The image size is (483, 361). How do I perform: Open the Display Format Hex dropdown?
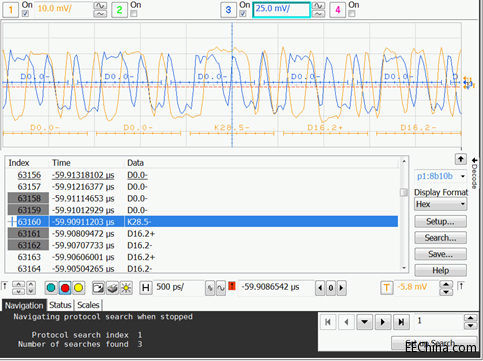pos(440,204)
